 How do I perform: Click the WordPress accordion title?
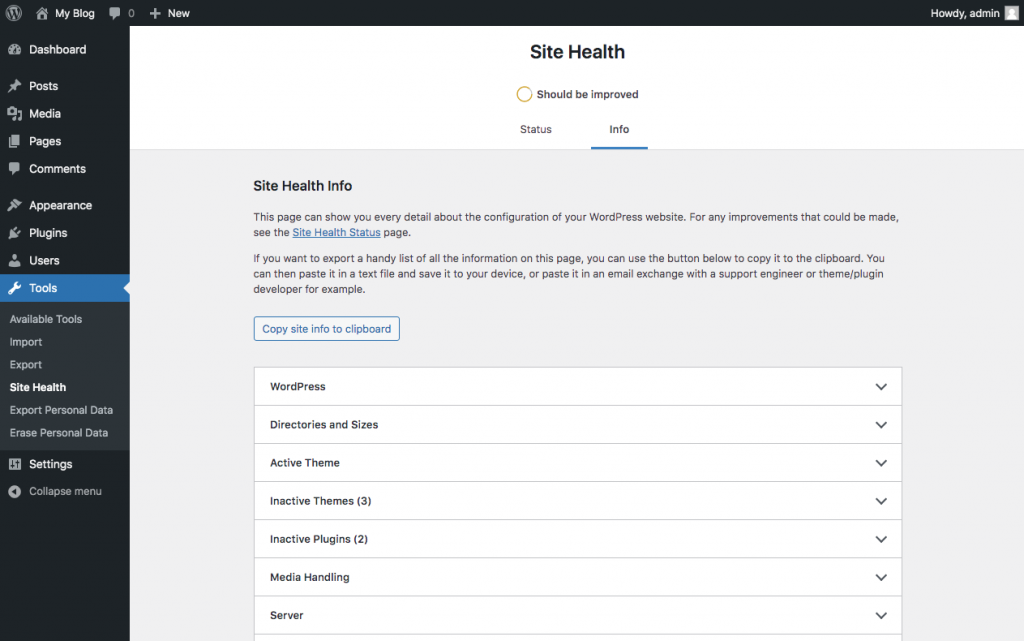(298, 386)
